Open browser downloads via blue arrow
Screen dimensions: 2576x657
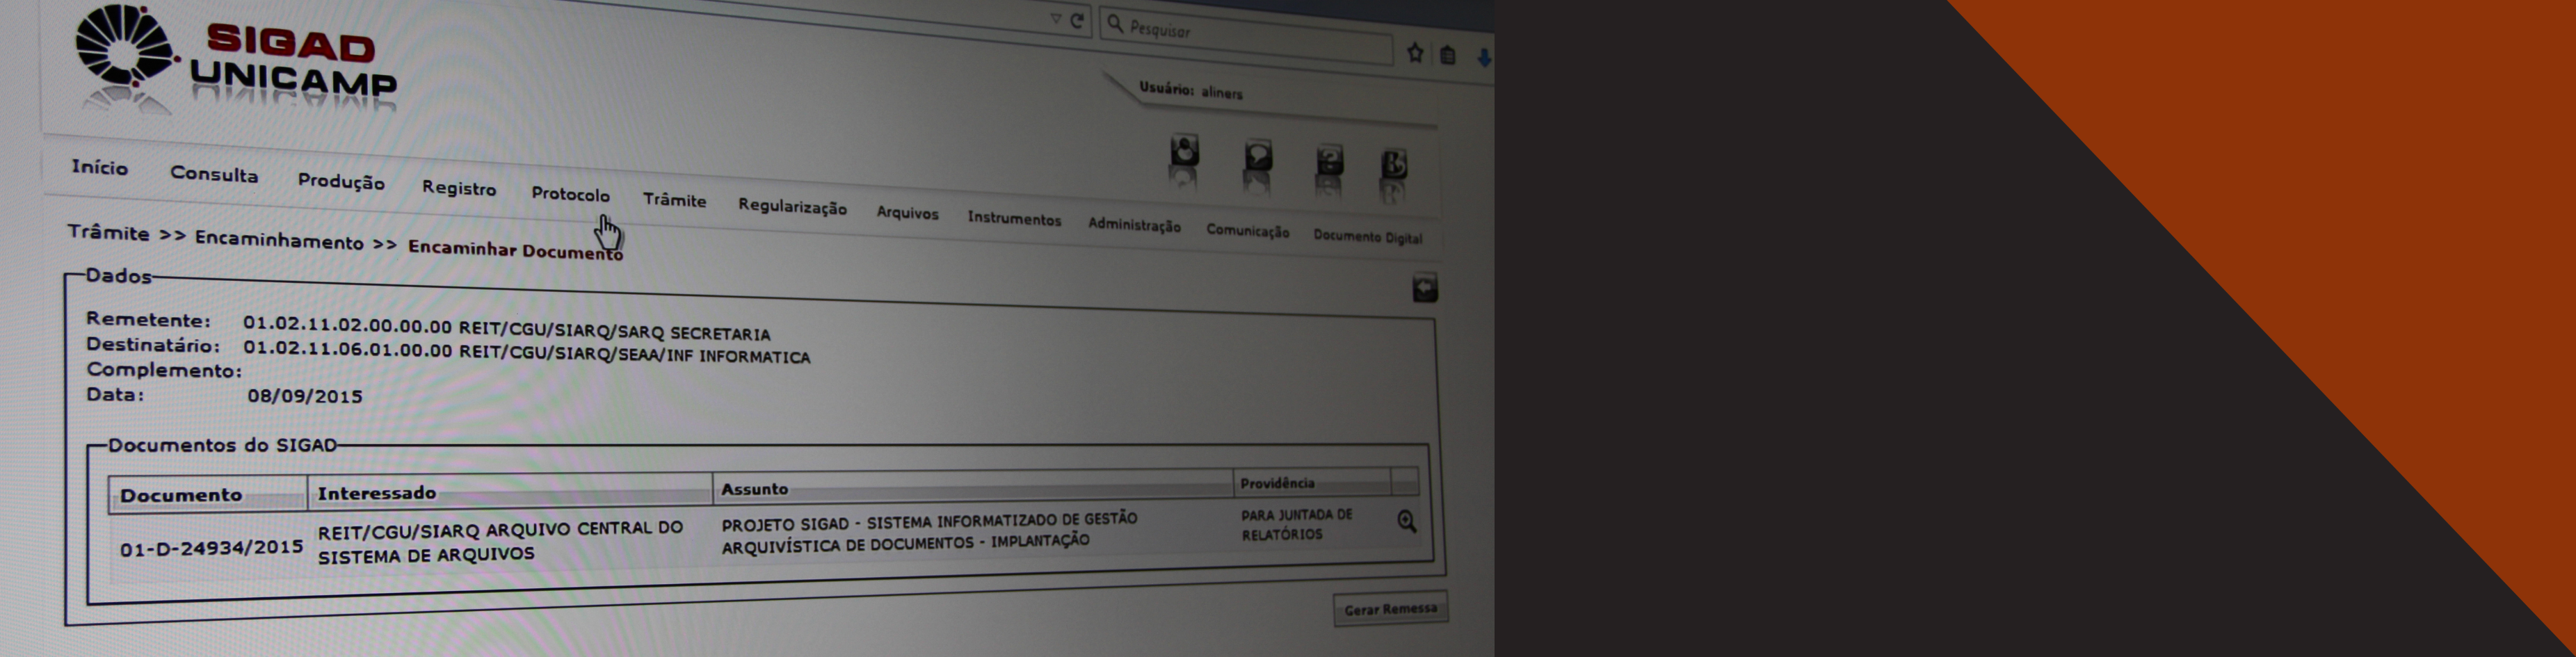click(1484, 58)
